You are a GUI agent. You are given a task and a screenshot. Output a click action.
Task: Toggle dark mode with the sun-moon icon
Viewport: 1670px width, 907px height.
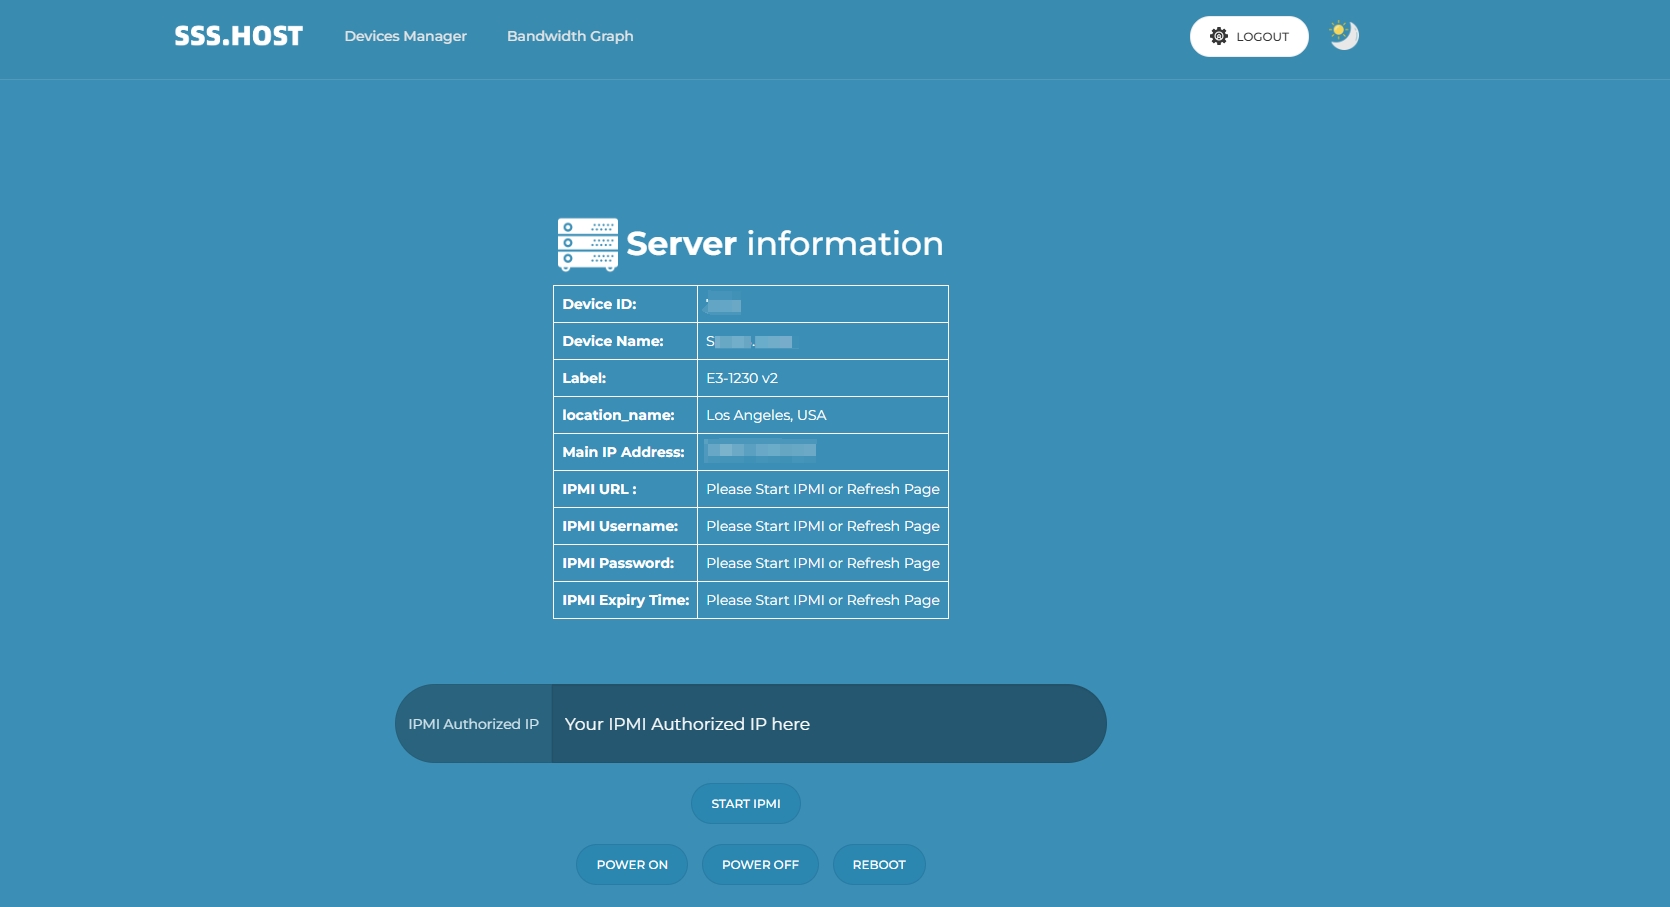(x=1343, y=35)
